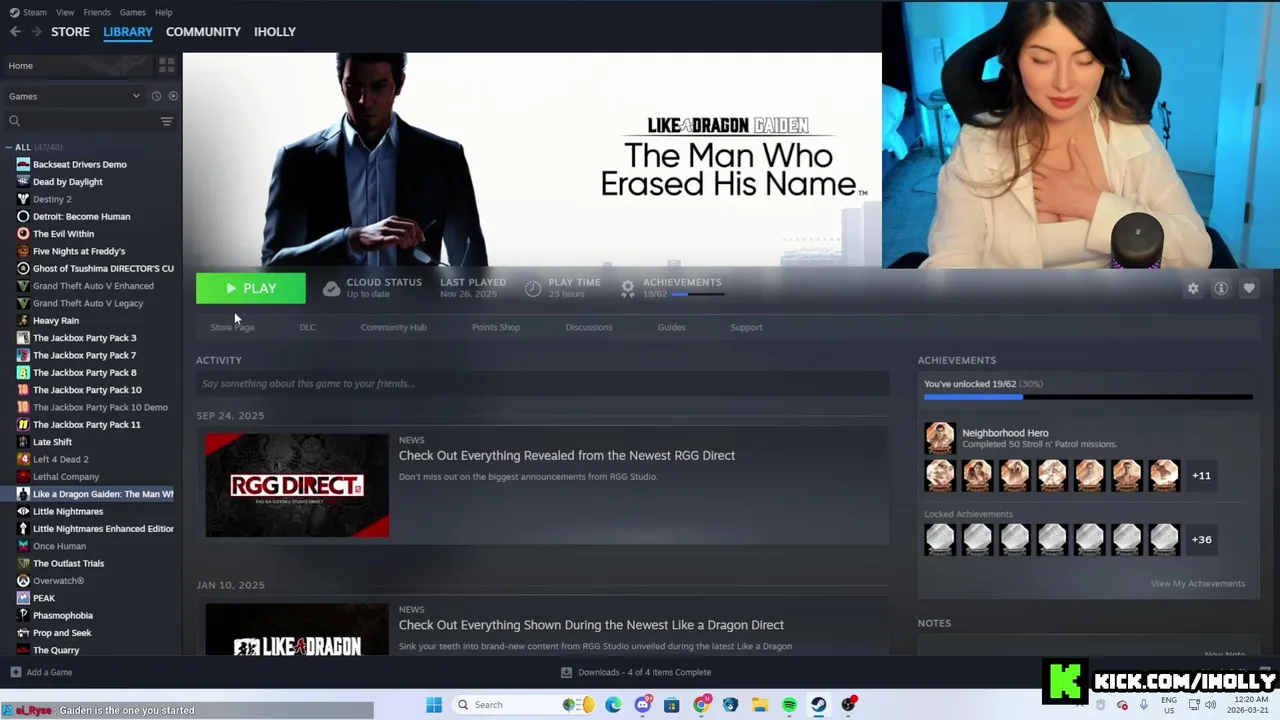Open Microsoft Edge from the taskbar
Viewport: 1280px width, 720px height.
click(613, 705)
